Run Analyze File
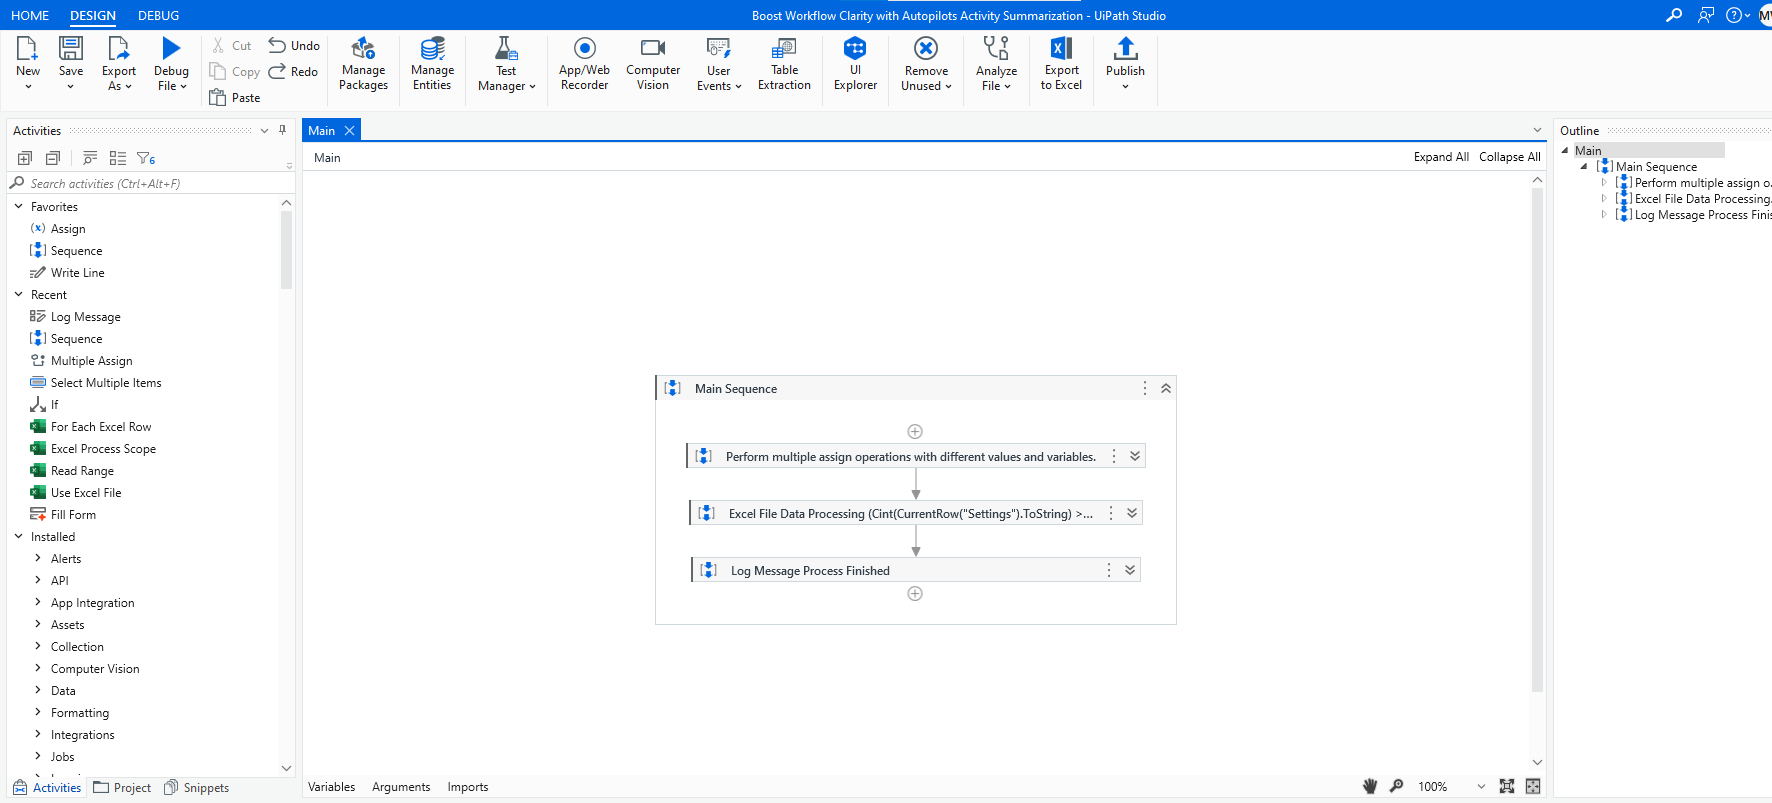Image resolution: width=1772 pixels, height=803 pixels. coord(996,65)
